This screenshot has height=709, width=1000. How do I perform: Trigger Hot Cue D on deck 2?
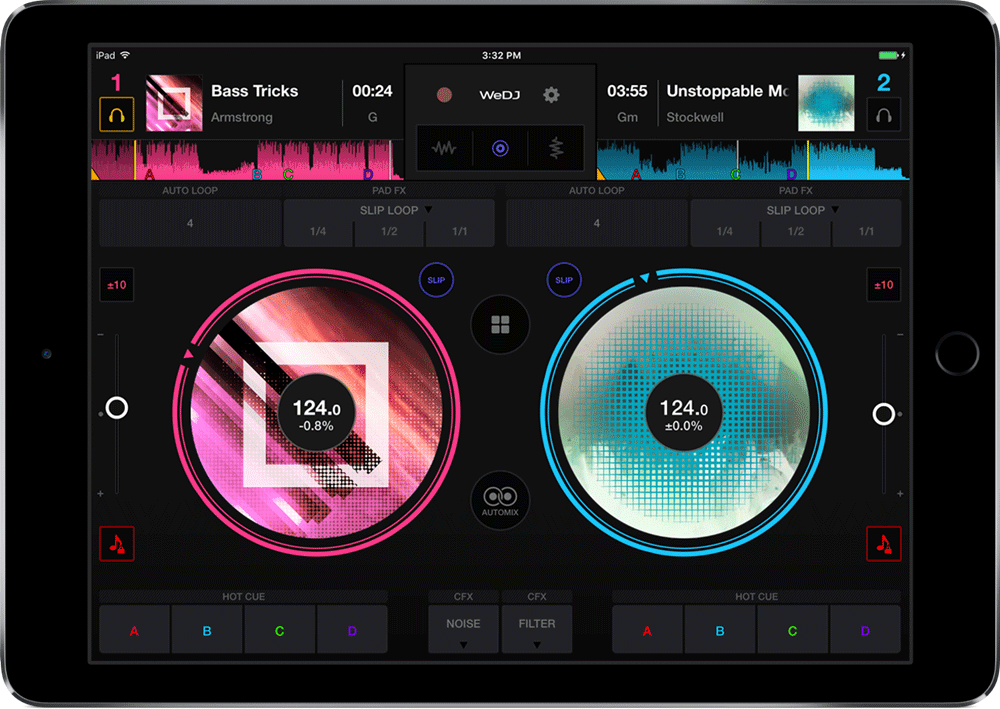coord(866,629)
